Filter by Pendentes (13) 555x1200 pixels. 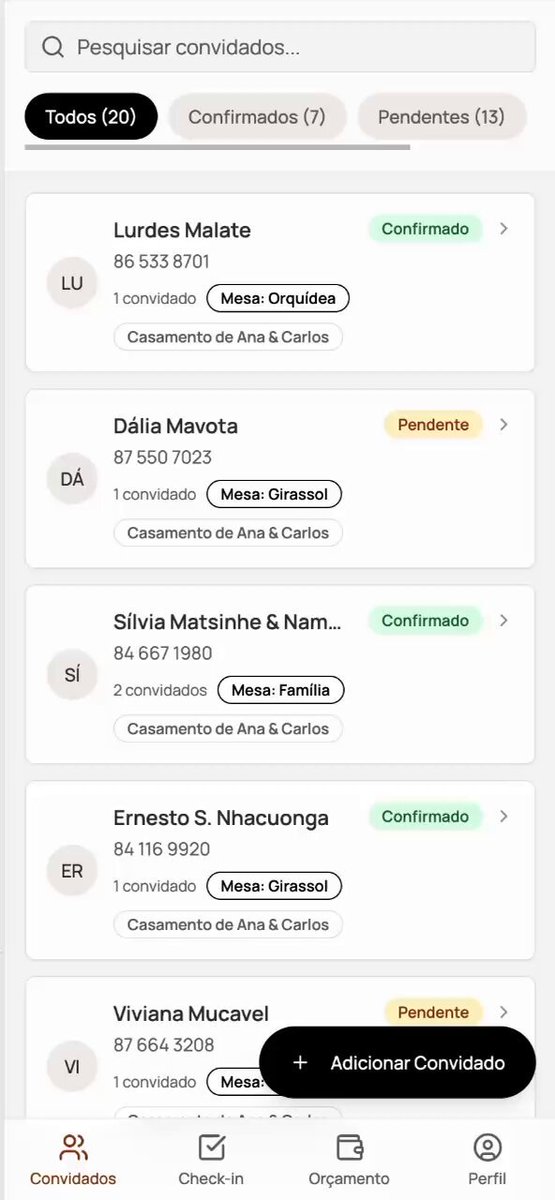coord(441,117)
